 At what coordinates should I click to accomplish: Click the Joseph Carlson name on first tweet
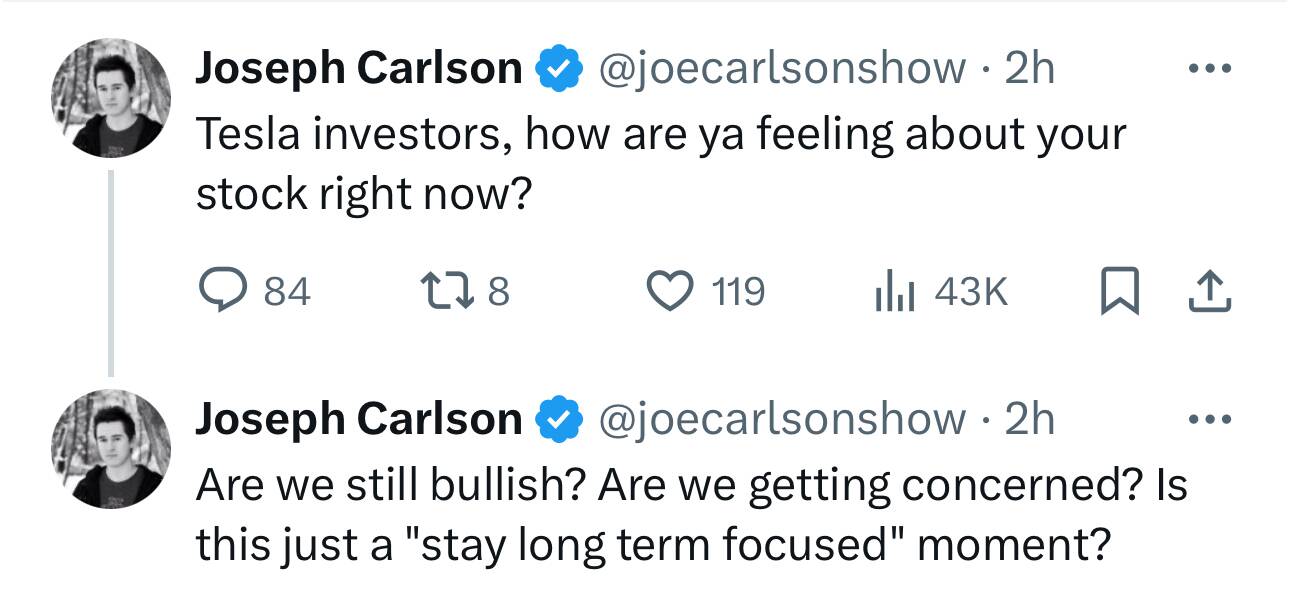[x=359, y=69]
